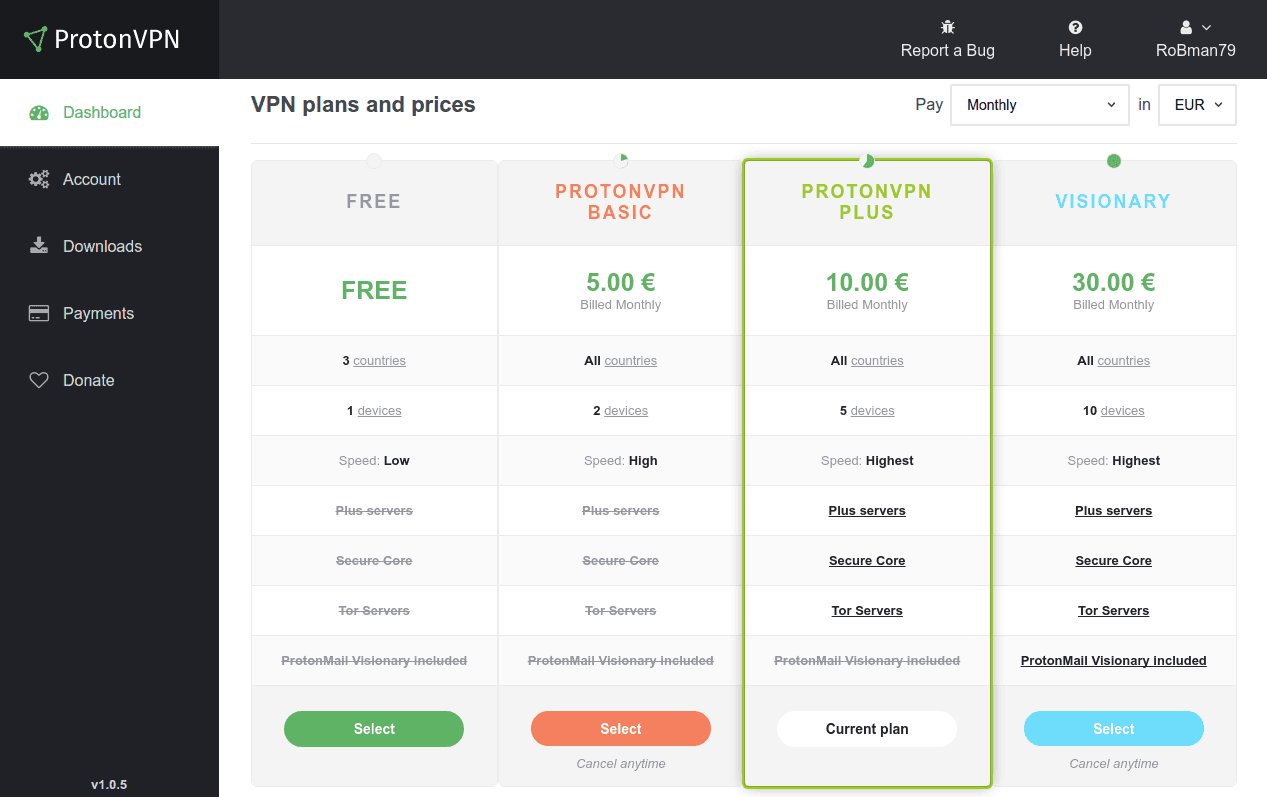Image resolution: width=1267 pixels, height=797 pixels.
Task: Click the Report a Bug icon
Action: 947,27
